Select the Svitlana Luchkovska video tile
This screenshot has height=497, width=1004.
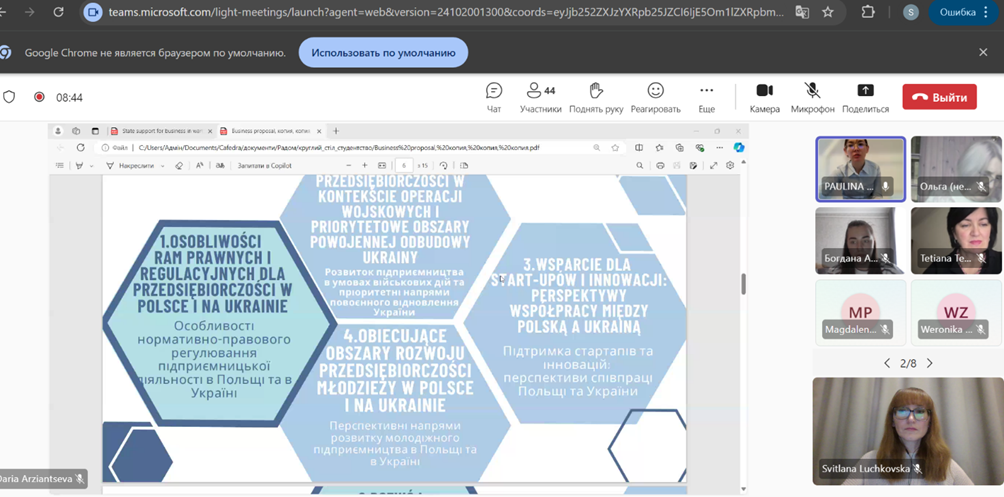point(908,430)
